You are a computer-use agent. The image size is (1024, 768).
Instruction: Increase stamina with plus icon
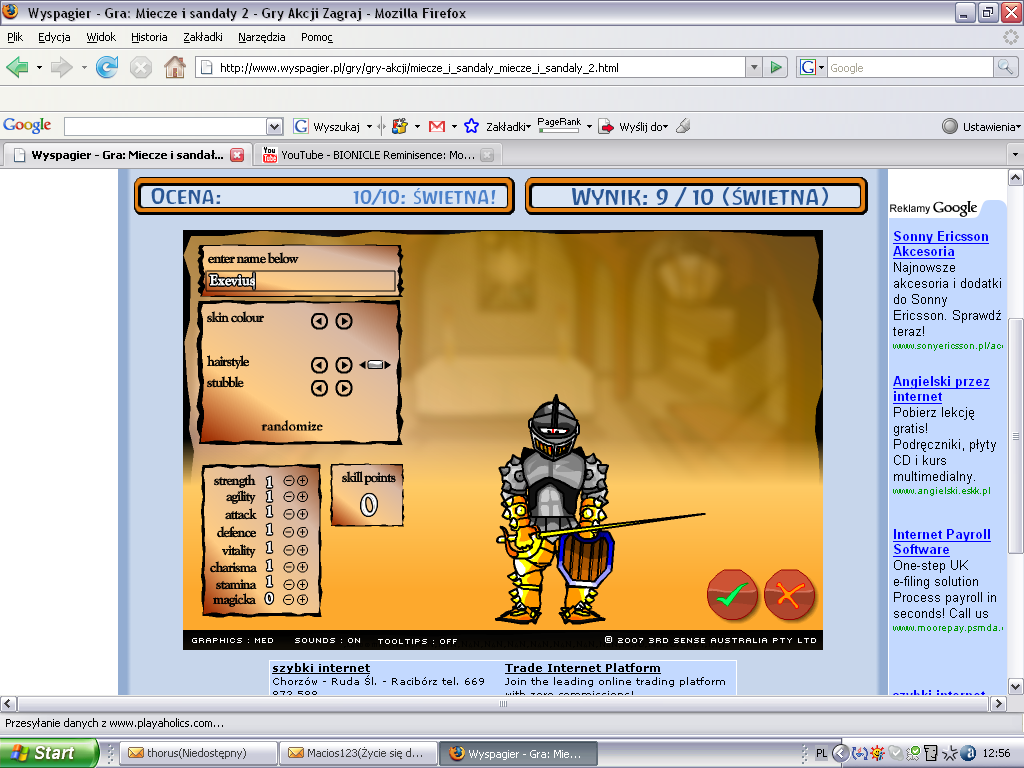click(302, 584)
